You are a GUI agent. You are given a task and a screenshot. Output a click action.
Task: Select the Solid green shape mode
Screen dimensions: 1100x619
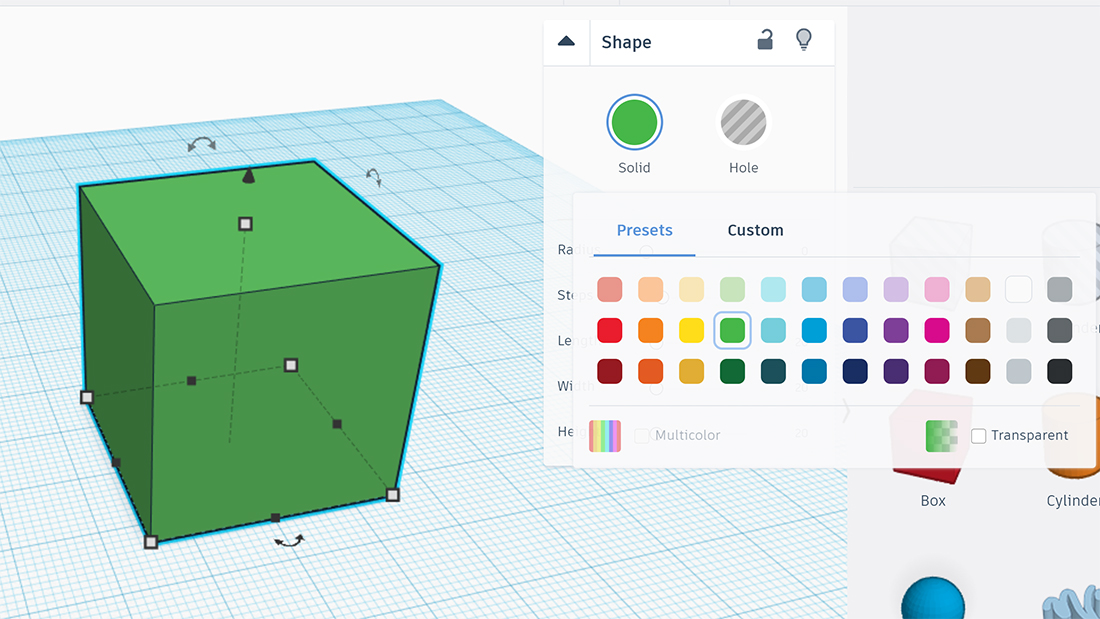pos(634,123)
